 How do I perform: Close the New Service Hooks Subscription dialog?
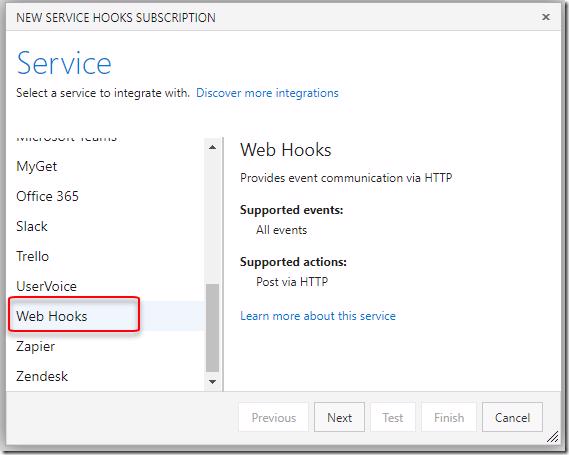(545, 17)
